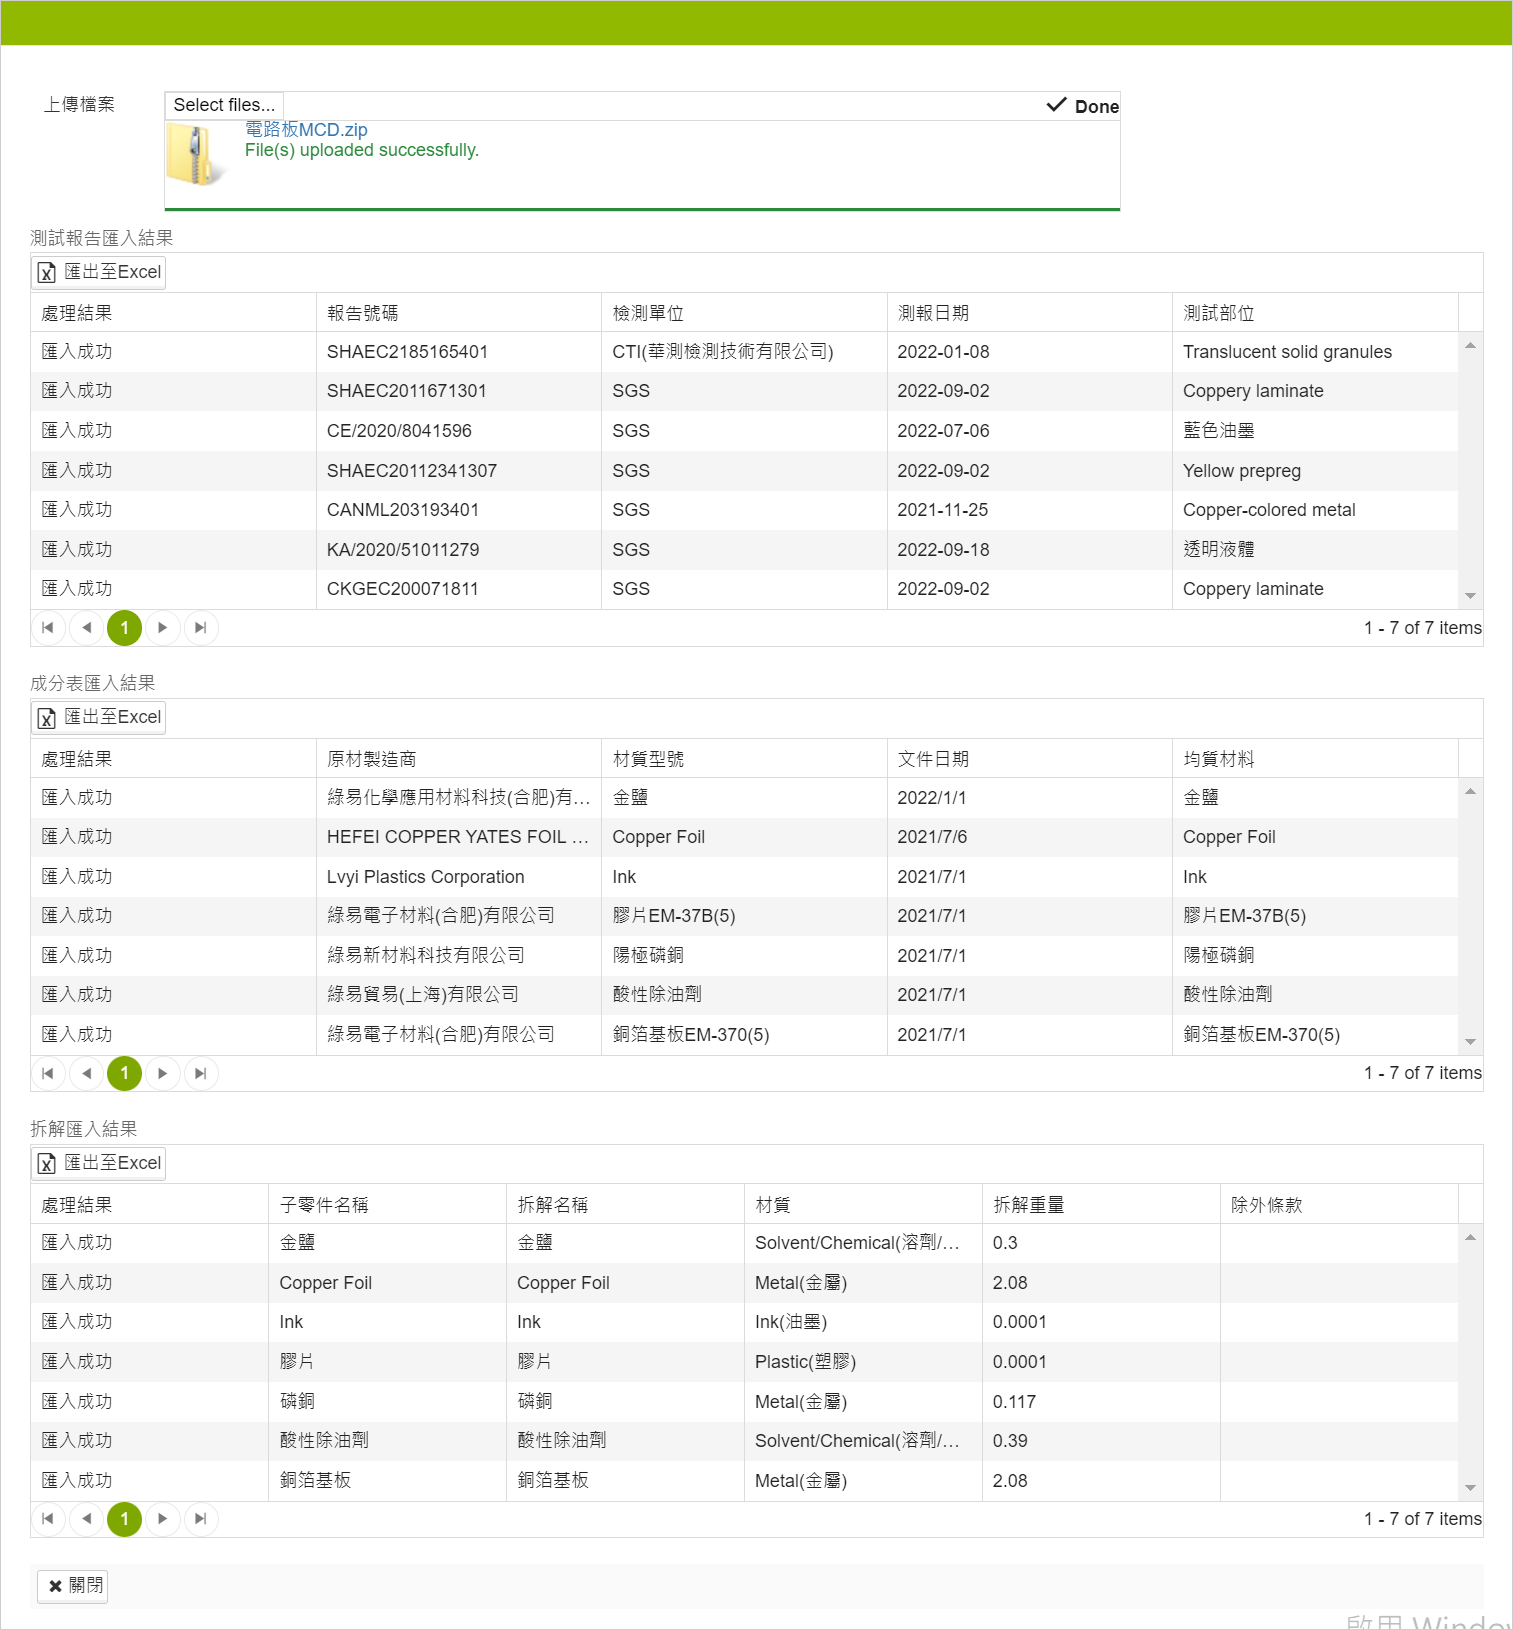Go to previous page in composition table pager
The height and width of the screenshot is (1630, 1513).
point(87,1073)
